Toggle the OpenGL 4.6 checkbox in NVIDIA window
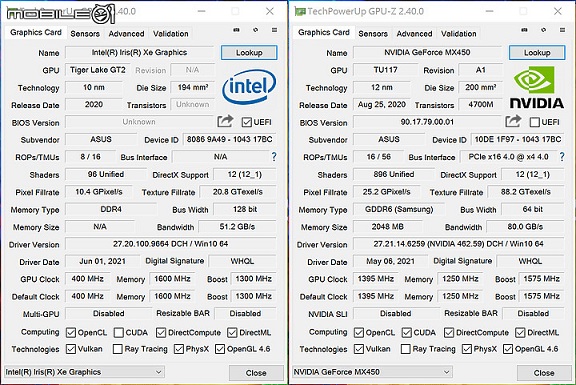The width and height of the screenshot is (576, 385). coord(508,349)
